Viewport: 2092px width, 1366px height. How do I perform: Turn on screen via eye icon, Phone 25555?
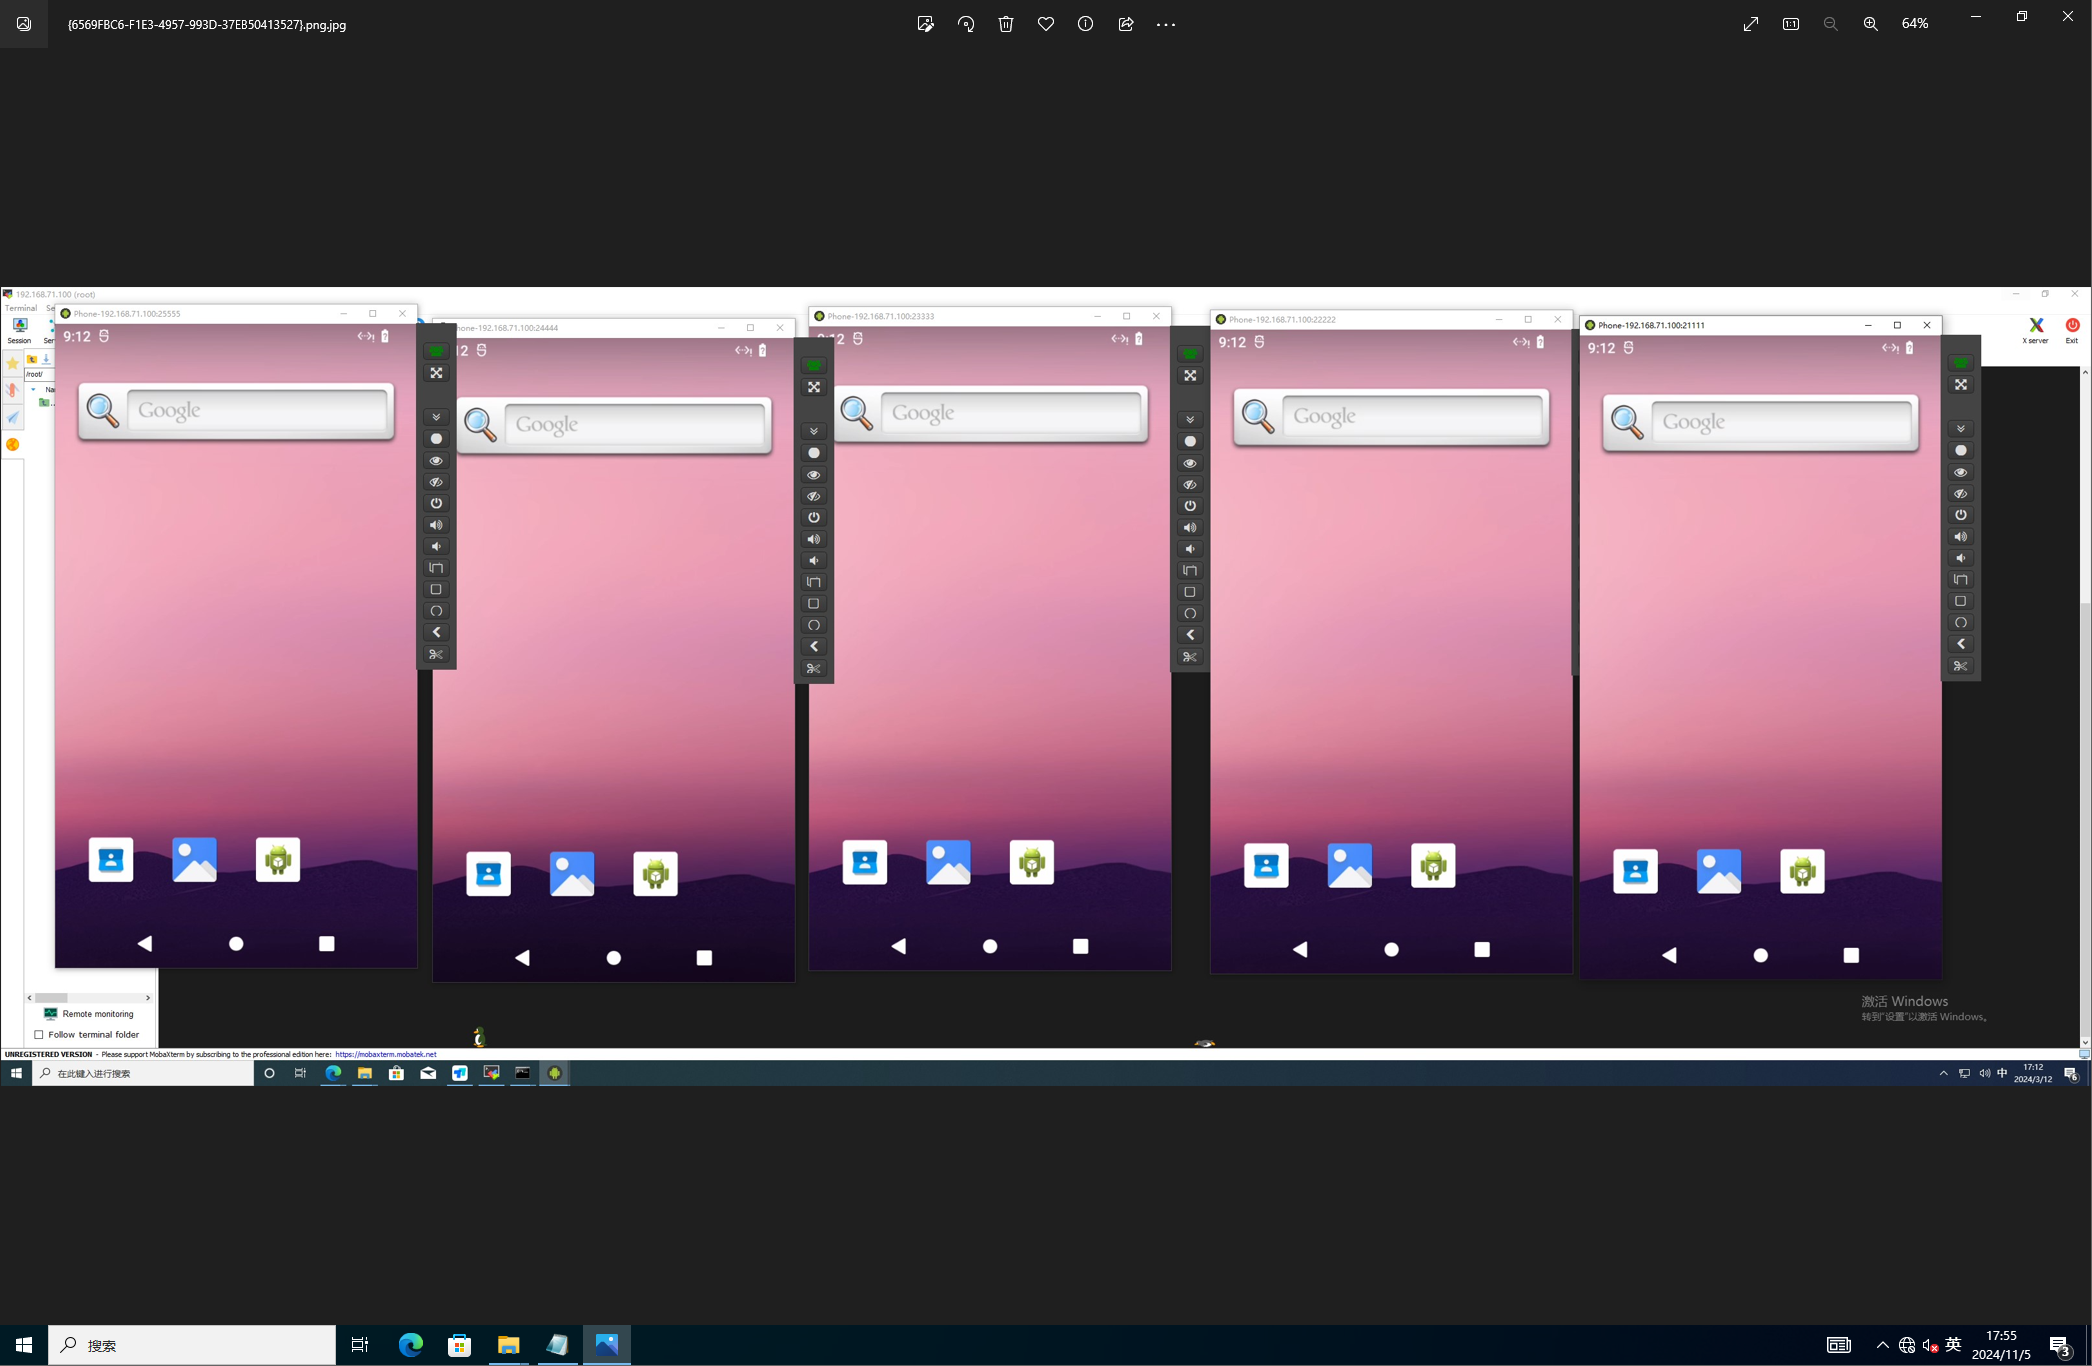pyautogui.click(x=436, y=461)
